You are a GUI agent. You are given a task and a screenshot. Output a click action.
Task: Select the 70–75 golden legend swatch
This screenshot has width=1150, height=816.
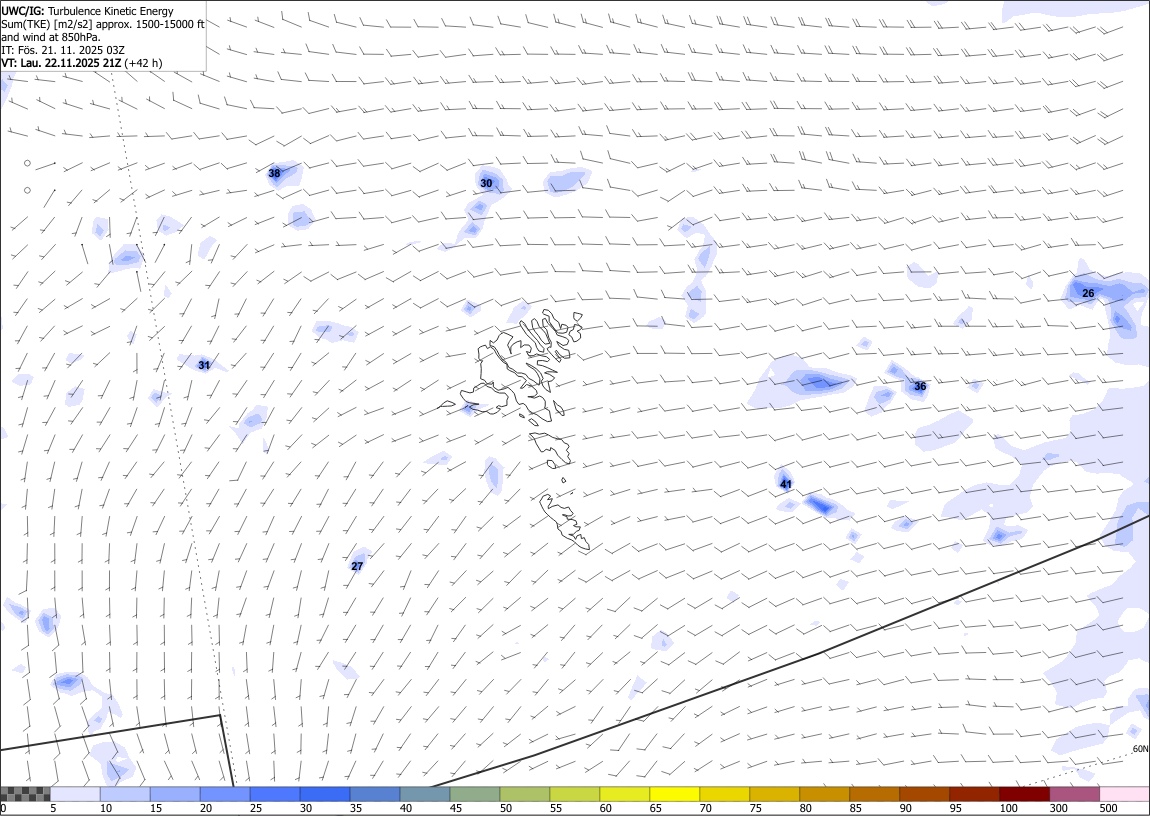tap(725, 794)
